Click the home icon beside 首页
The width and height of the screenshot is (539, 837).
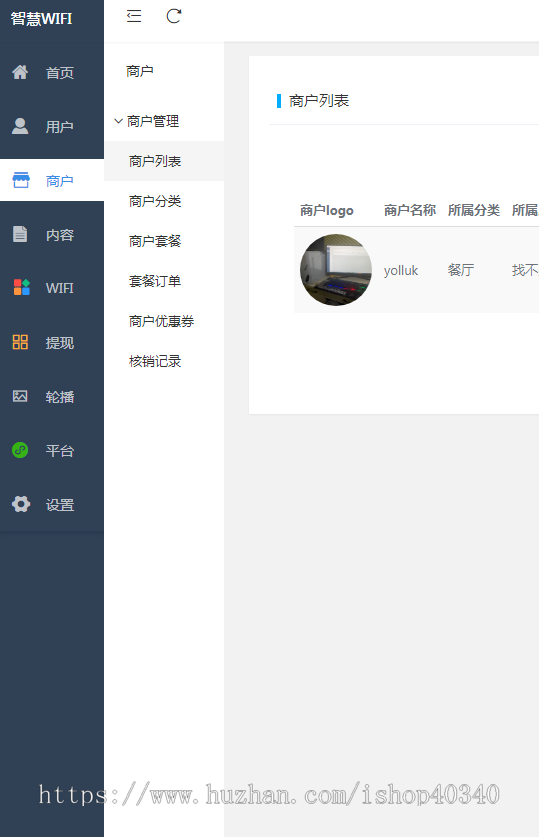coord(20,72)
